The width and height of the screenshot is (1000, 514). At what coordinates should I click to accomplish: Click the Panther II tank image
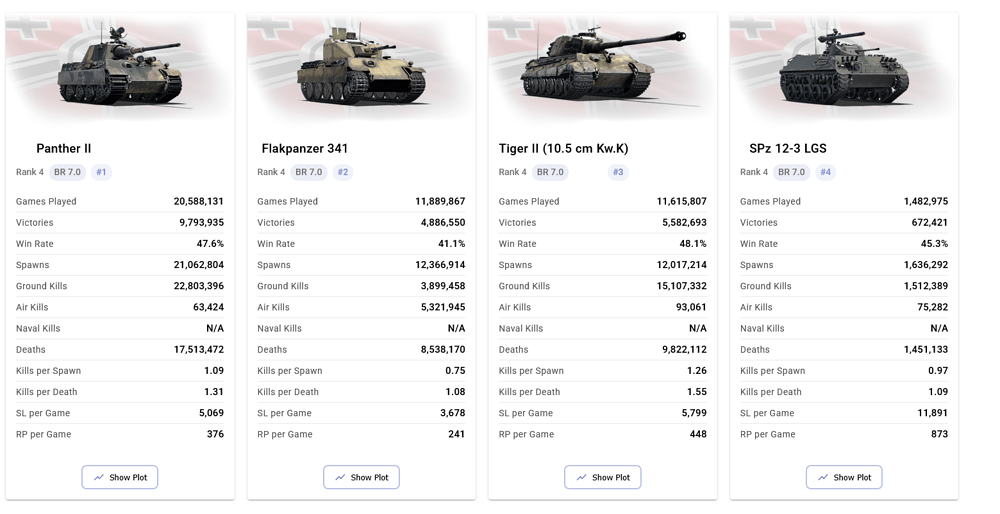point(120,68)
